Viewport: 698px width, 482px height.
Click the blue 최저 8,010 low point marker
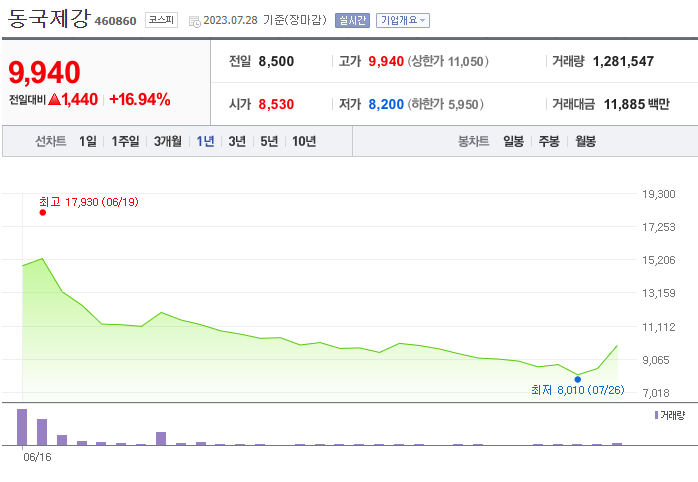(x=577, y=379)
